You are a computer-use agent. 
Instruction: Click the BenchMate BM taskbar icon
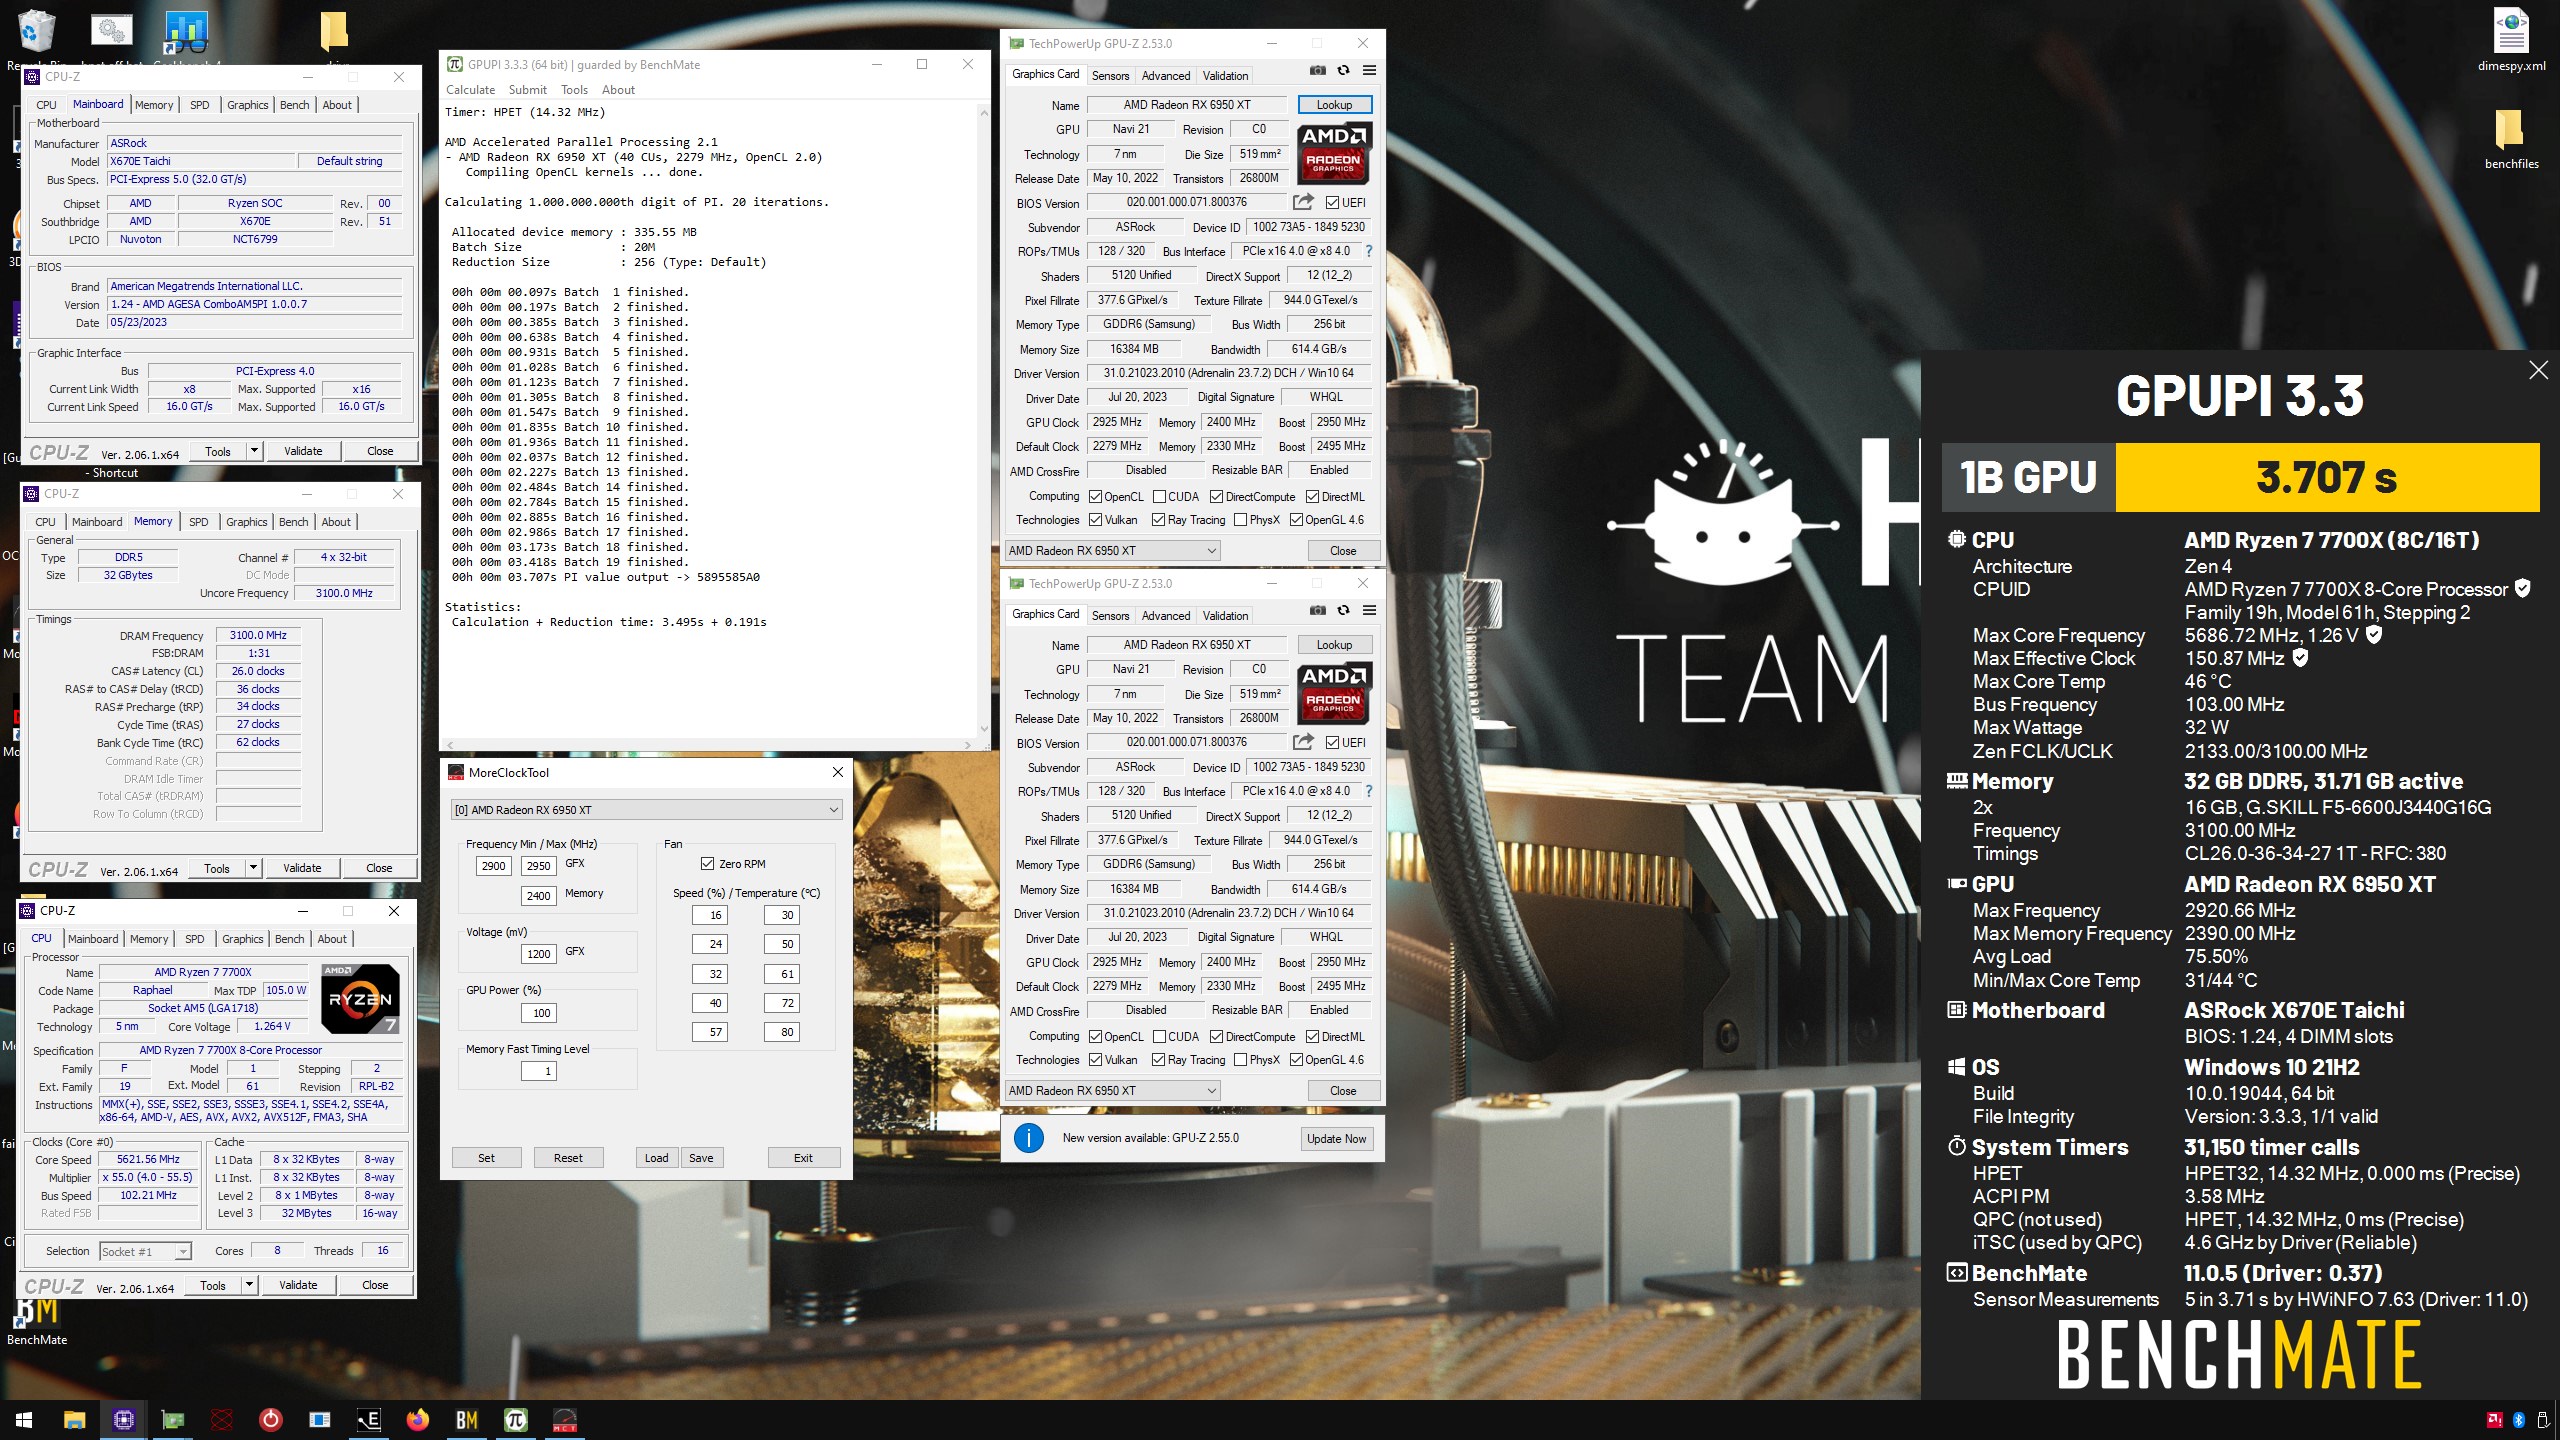467,1420
